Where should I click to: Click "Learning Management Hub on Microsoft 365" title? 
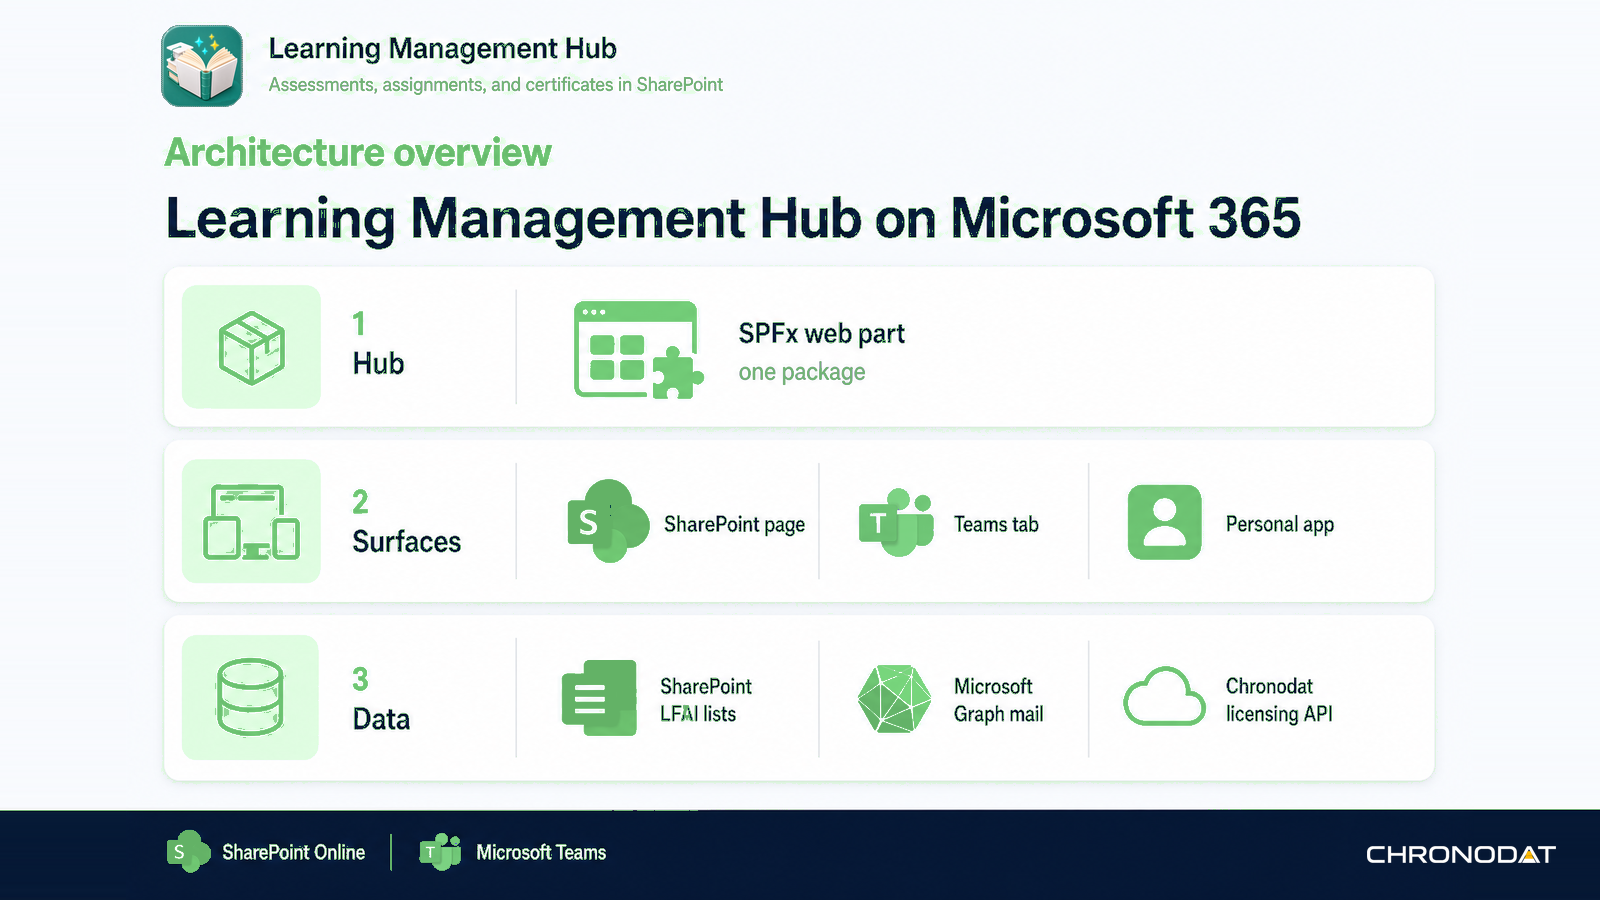733,219
